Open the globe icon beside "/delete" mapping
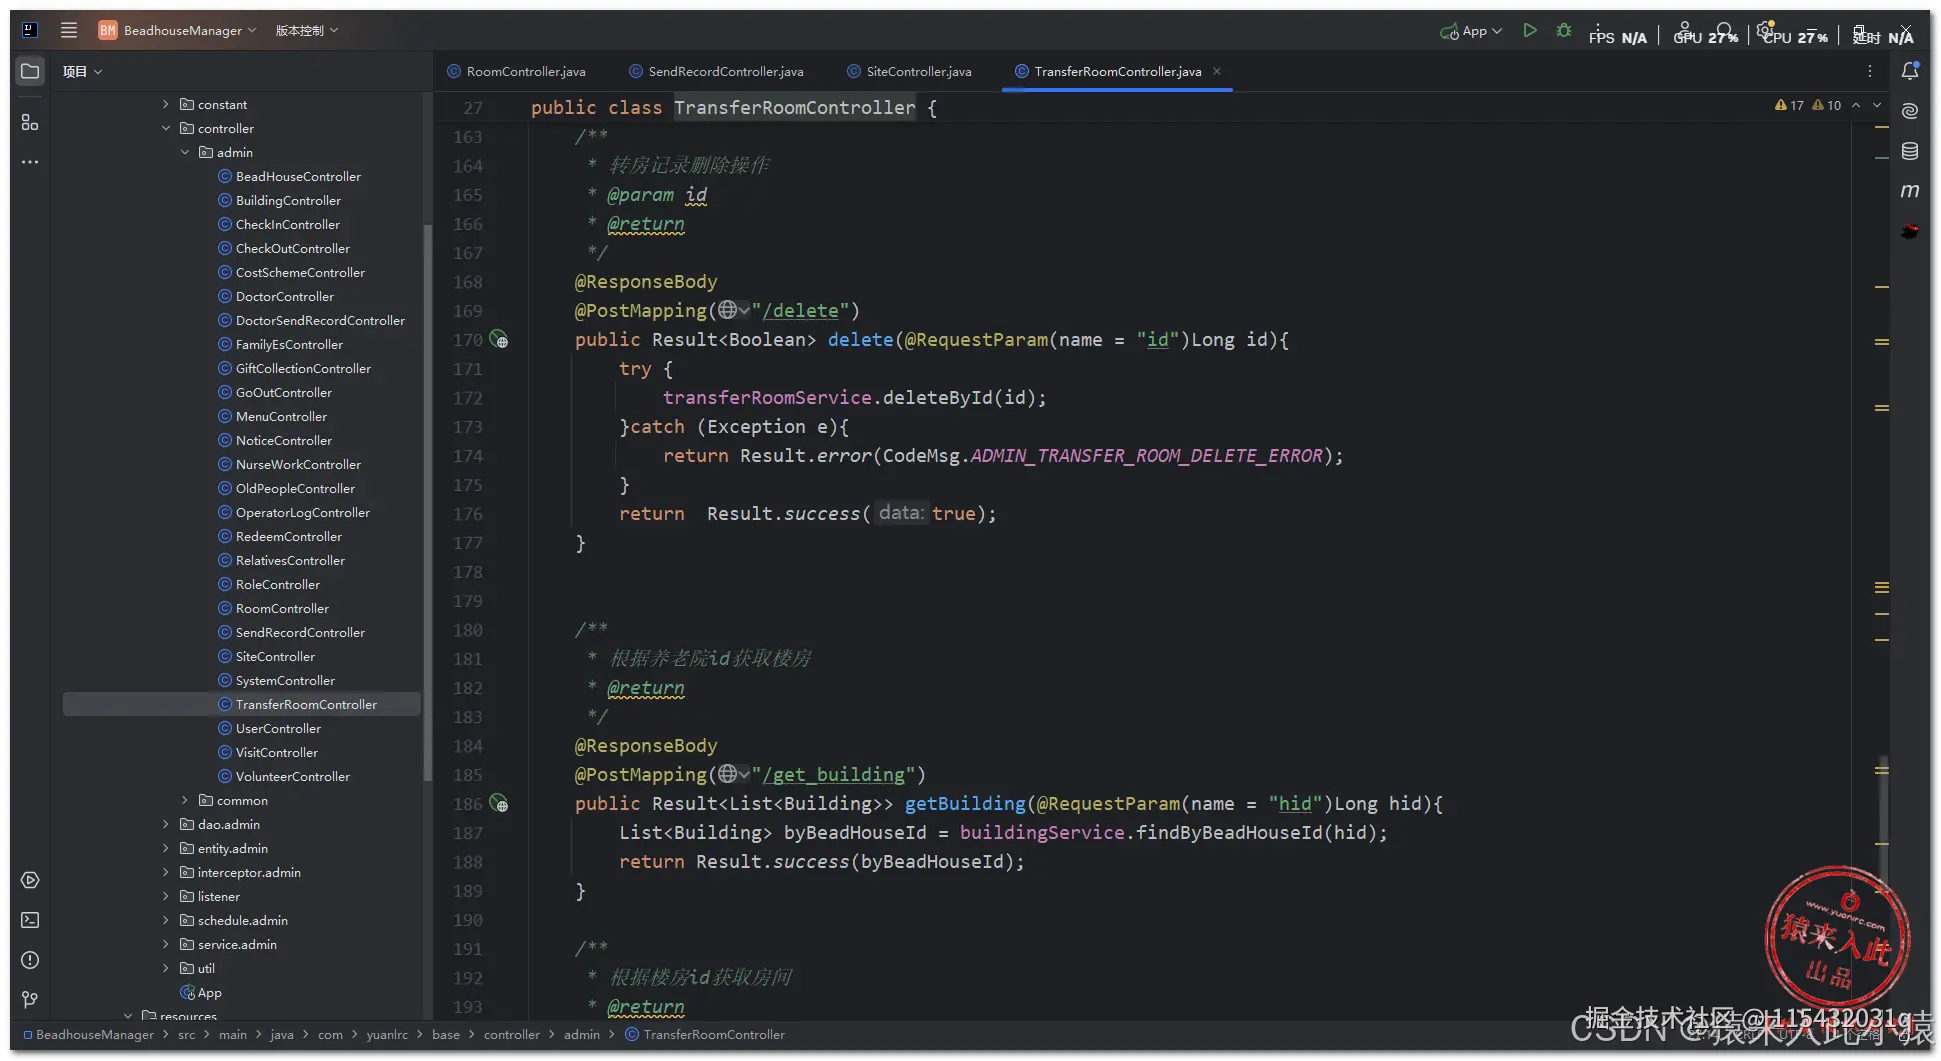 point(732,311)
